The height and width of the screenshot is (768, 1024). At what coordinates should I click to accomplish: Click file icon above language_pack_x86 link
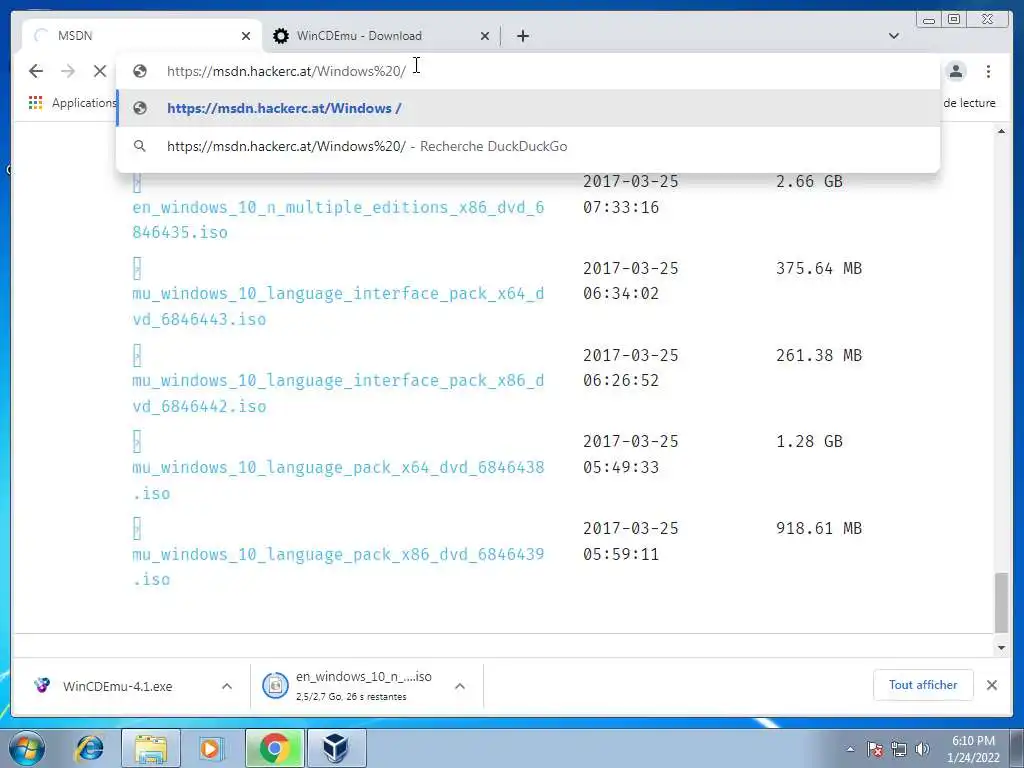click(136, 528)
